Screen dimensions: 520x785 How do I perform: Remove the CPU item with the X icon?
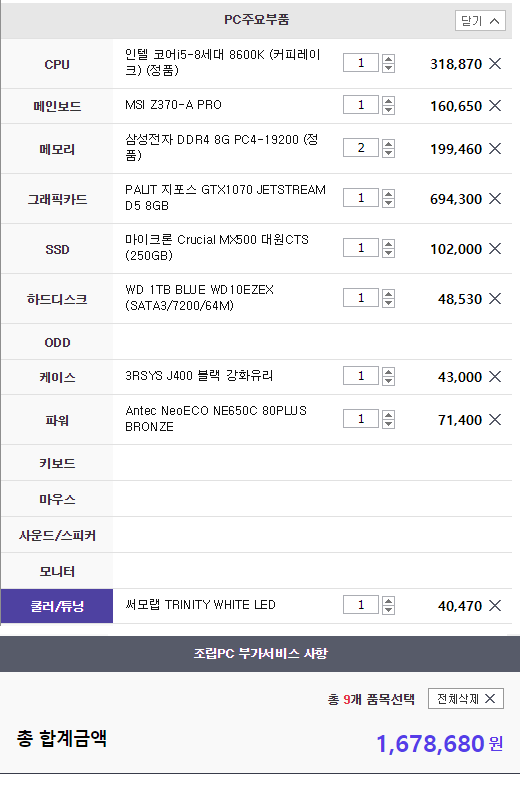tap(494, 64)
